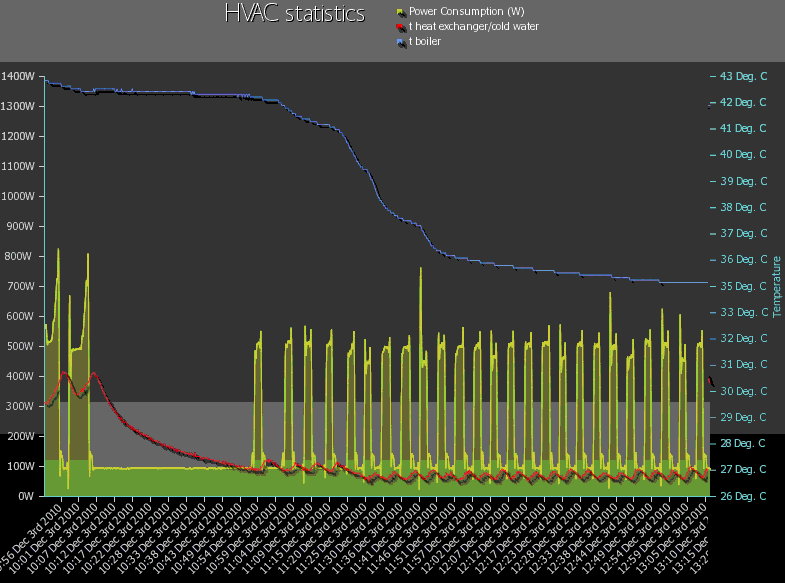785x583 pixels.
Task: Toggle the t heat exchanger/cold water series label
Action: (474, 27)
